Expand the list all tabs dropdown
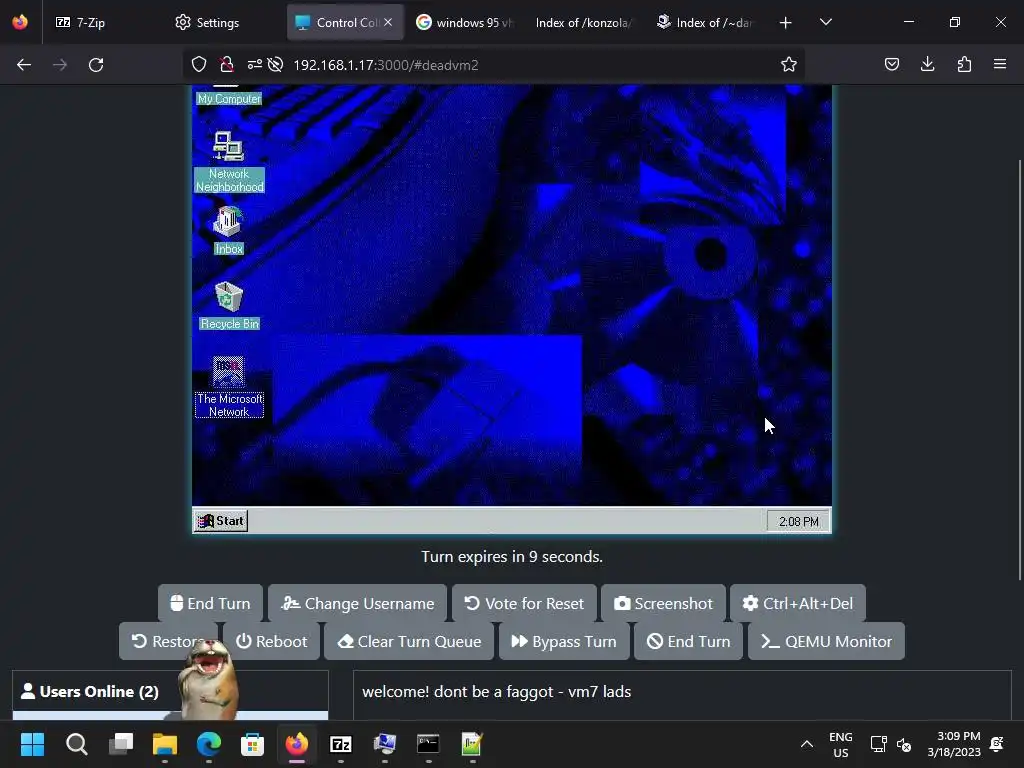Image resolution: width=1024 pixels, height=768 pixels. tap(825, 22)
